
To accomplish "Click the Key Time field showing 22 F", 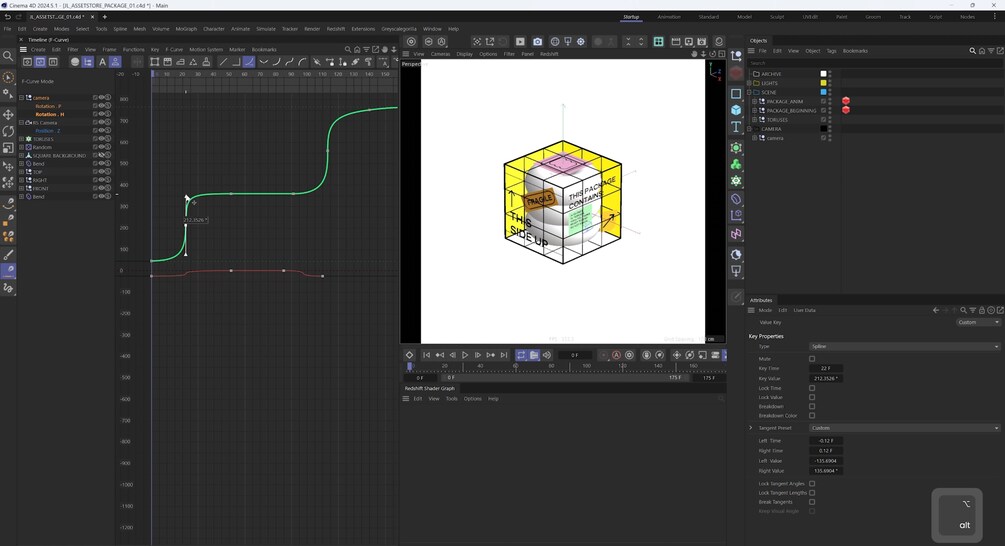I will [826, 368].
